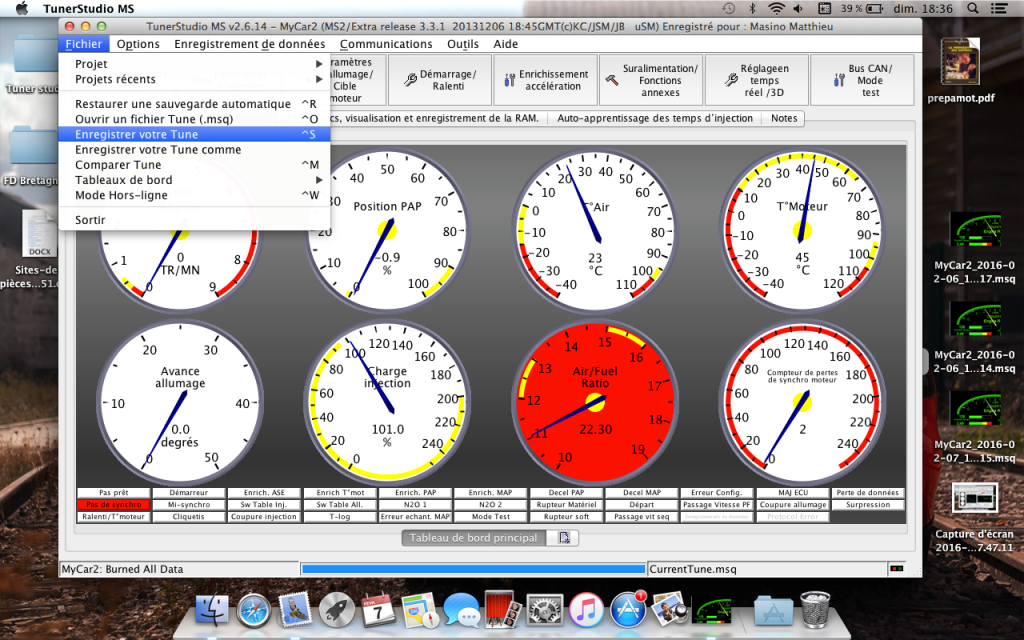Click the Compteur de pertes de synchro gauge
Screen dimensions: 1024x640
pyautogui.click(x=802, y=402)
